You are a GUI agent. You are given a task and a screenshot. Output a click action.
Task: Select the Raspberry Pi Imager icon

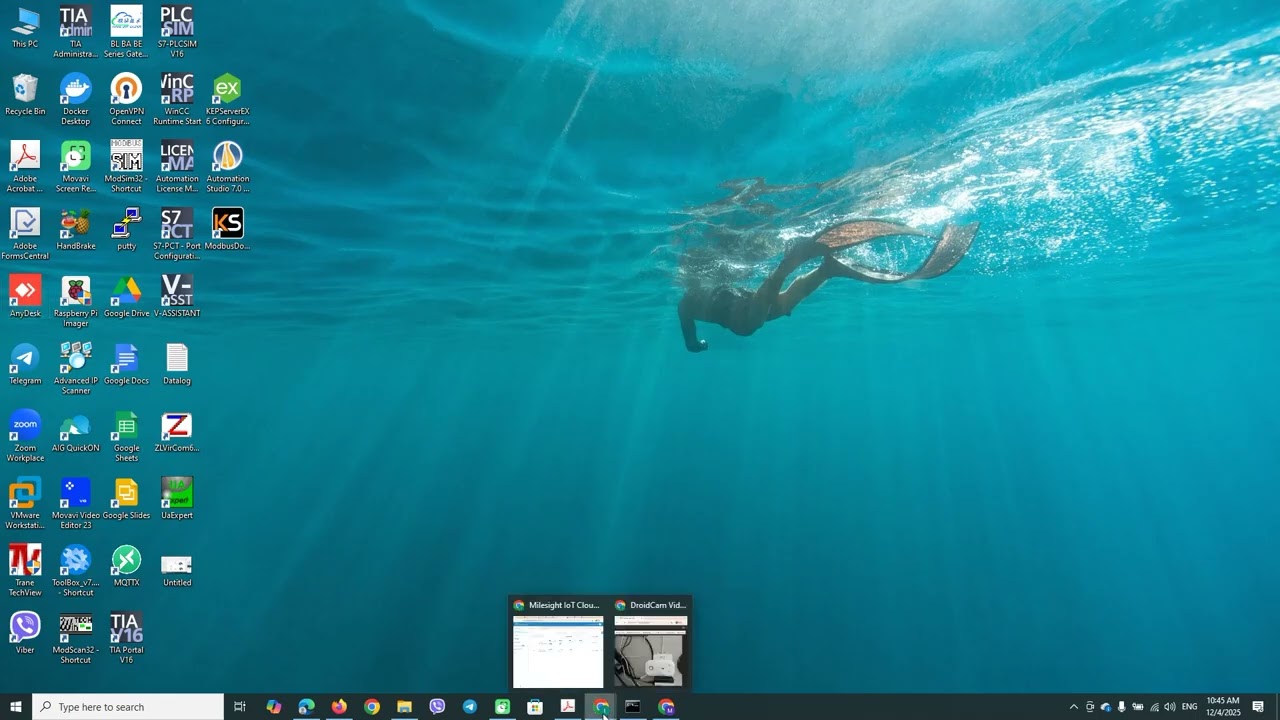(x=76, y=302)
